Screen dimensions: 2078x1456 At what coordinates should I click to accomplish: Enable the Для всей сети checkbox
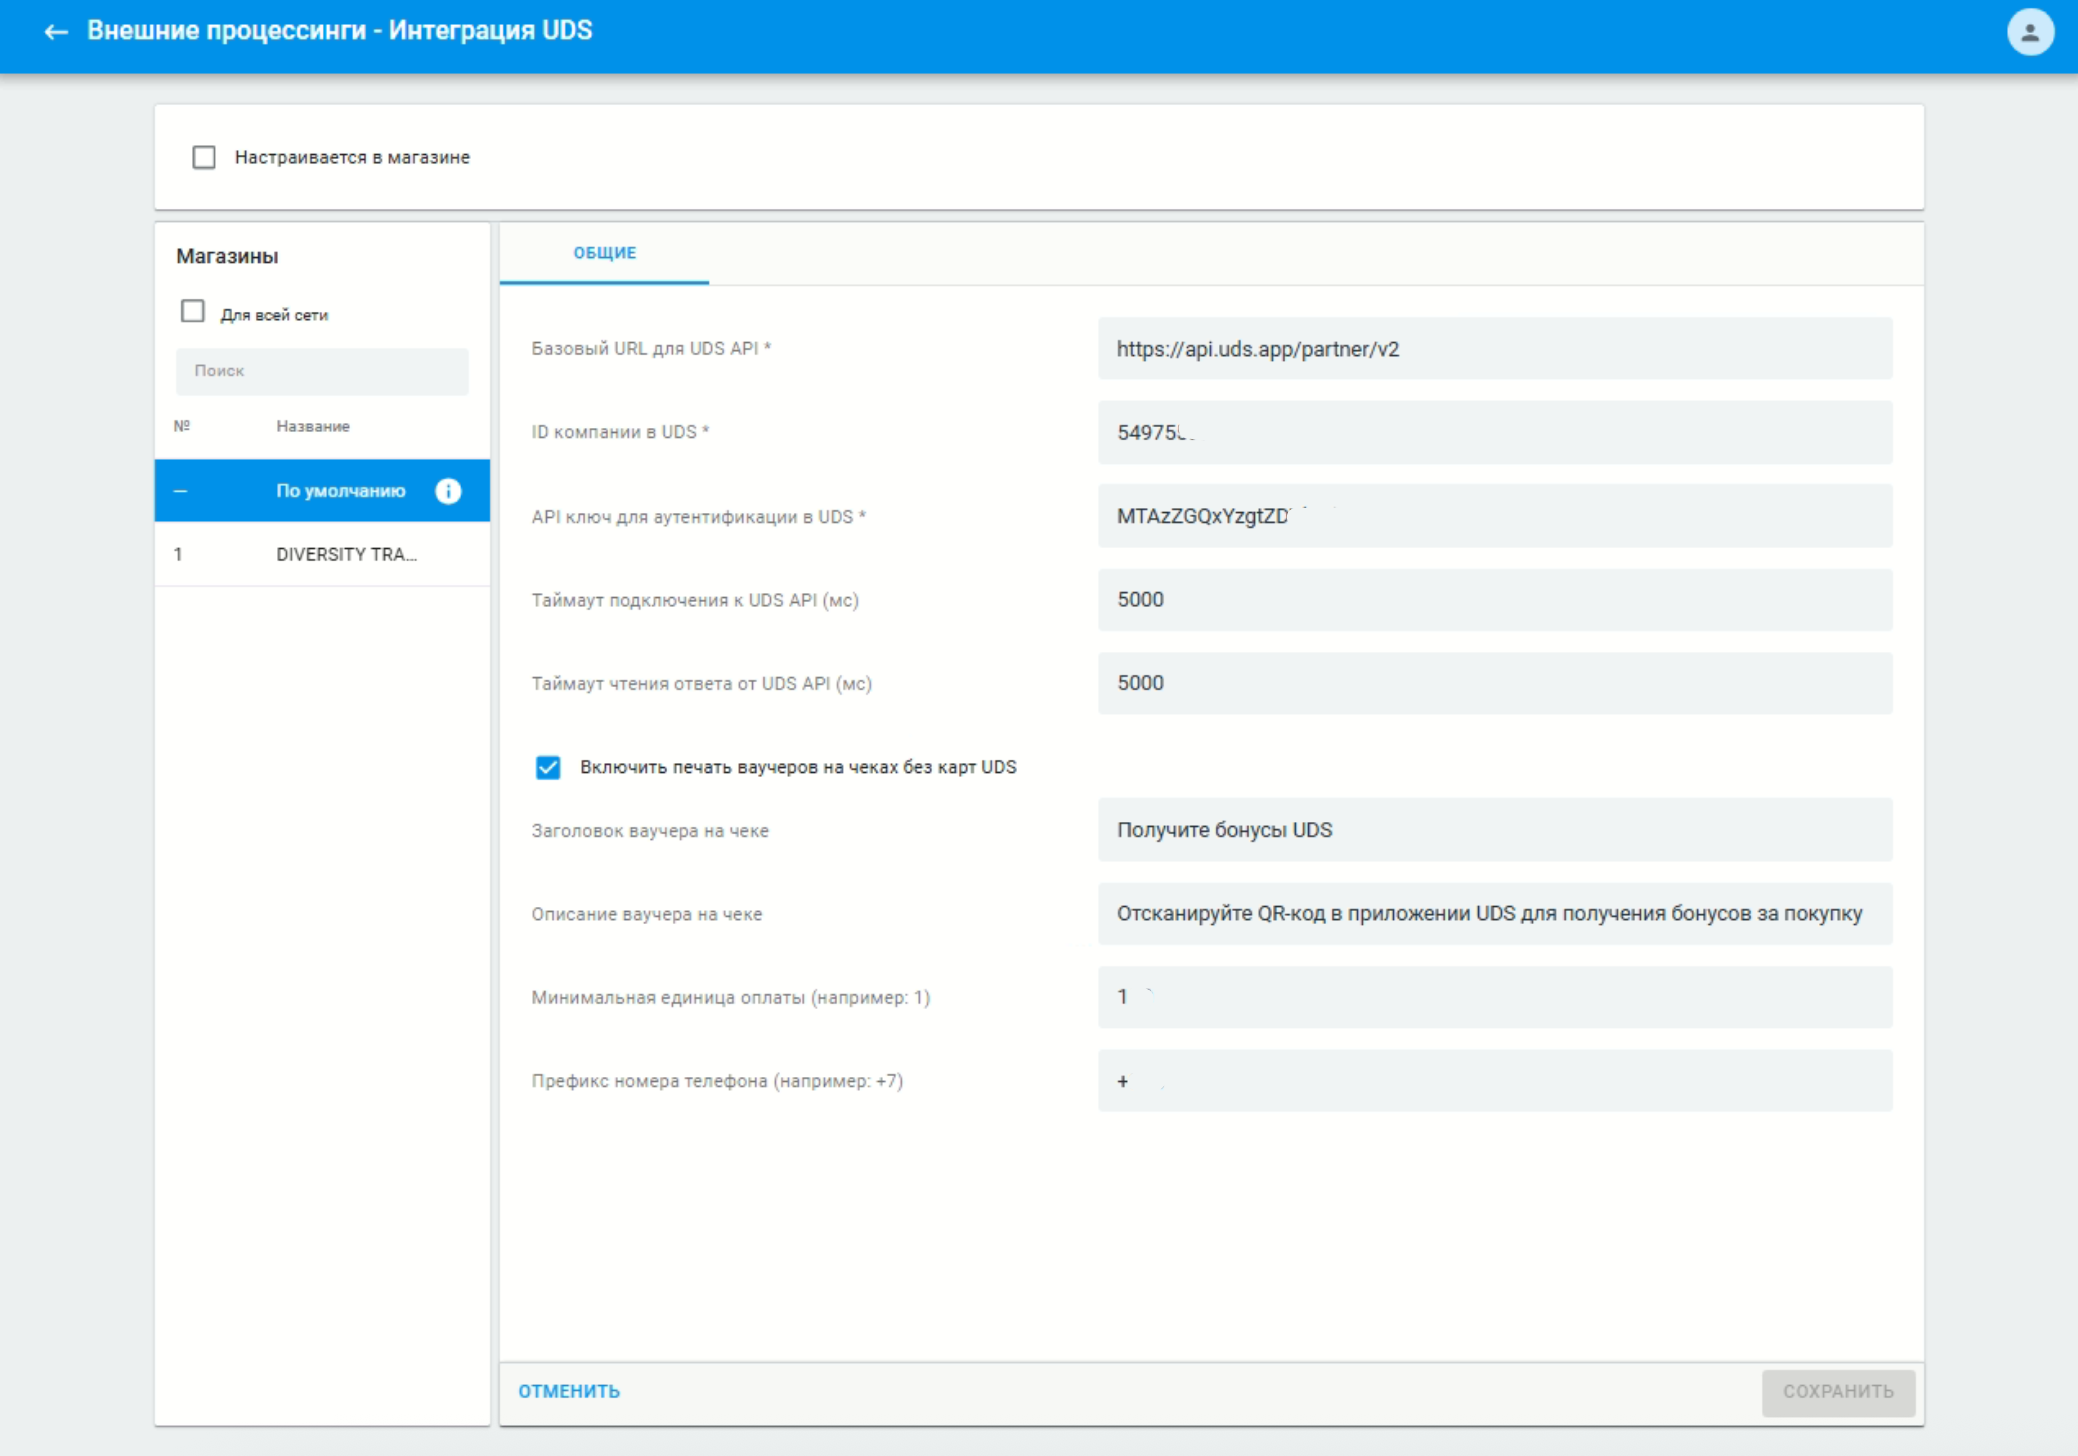pyautogui.click(x=193, y=312)
